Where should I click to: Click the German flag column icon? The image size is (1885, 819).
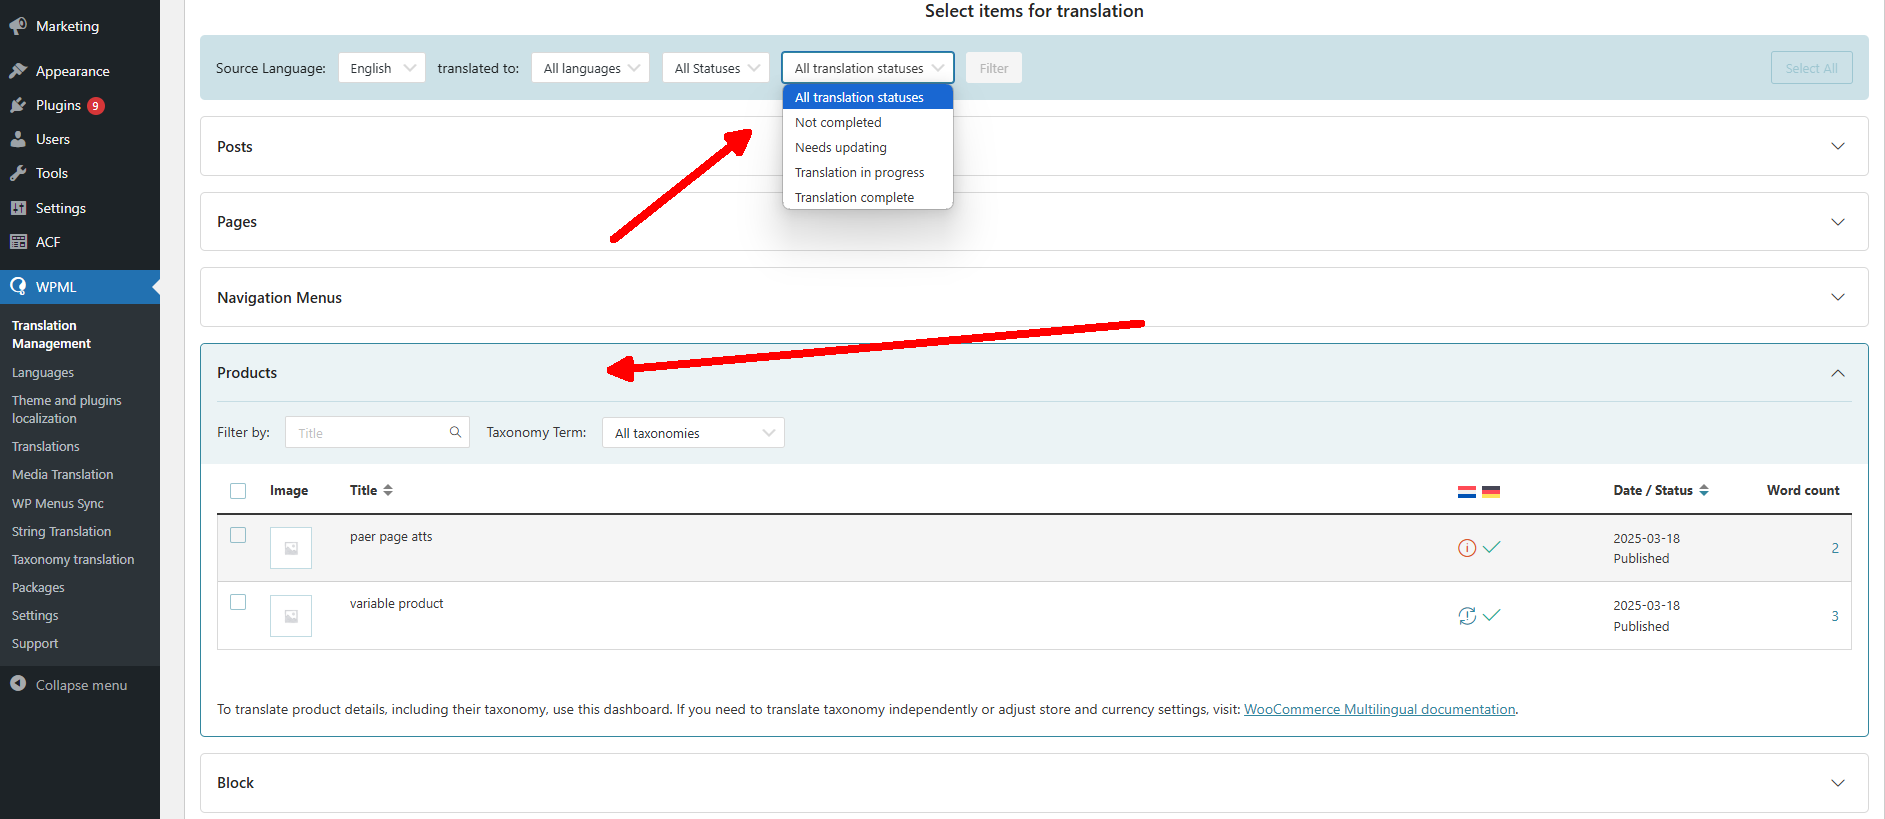click(1491, 491)
